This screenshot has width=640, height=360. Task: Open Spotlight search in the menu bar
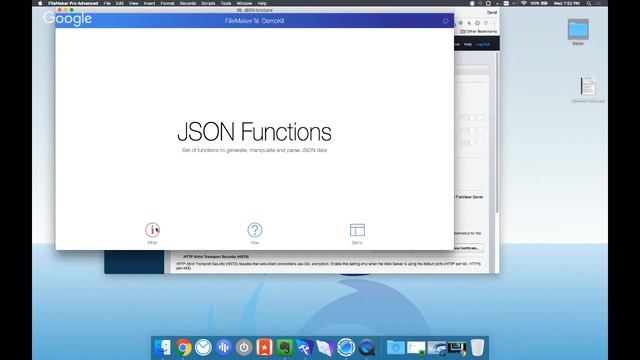point(589,3)
